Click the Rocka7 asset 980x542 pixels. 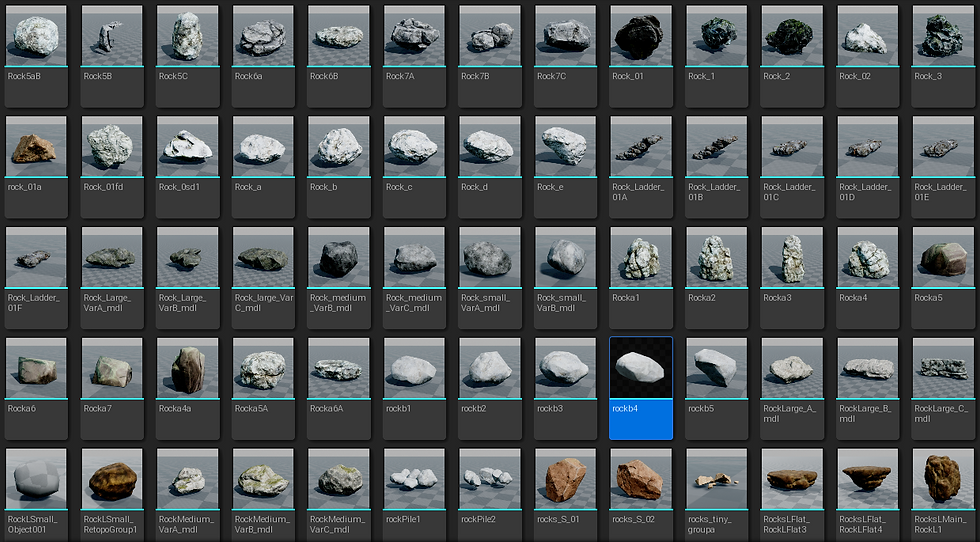pyautogui.click(x=112, y=388)
